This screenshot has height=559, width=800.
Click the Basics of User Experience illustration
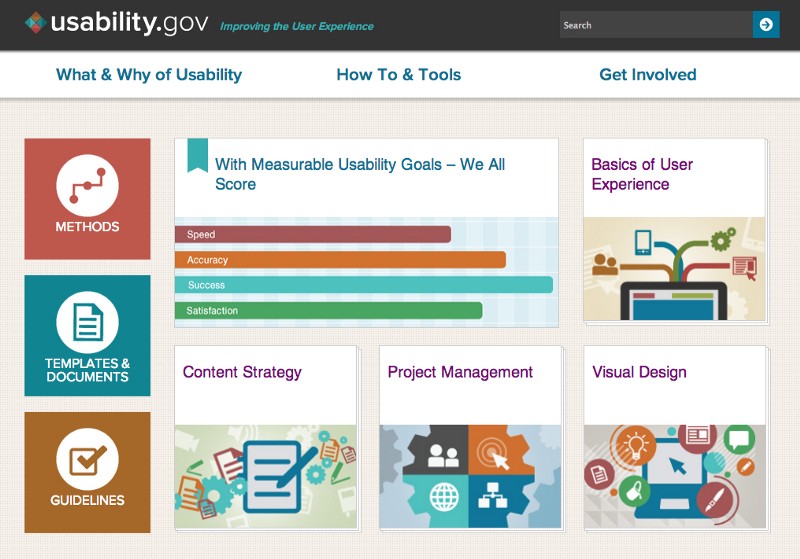[674, 269]
